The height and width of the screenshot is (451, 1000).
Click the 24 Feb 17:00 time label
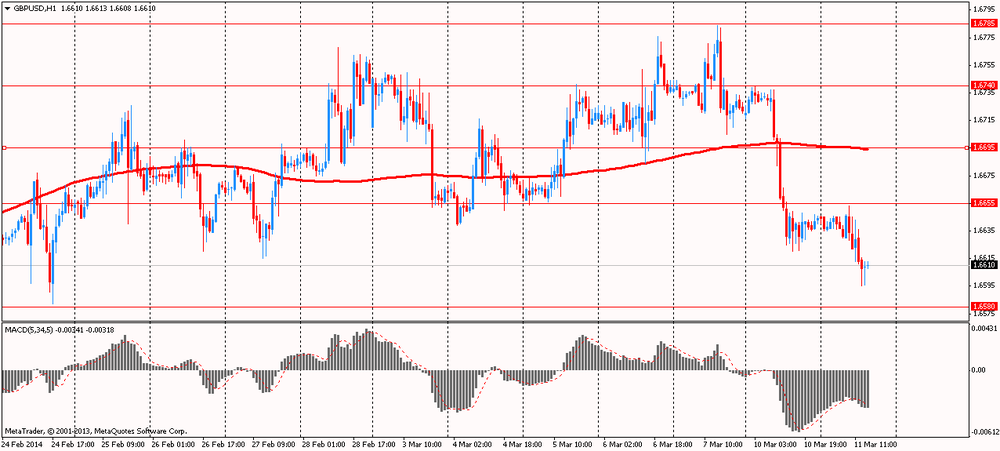pyautogui.click(x=75, y=443)
